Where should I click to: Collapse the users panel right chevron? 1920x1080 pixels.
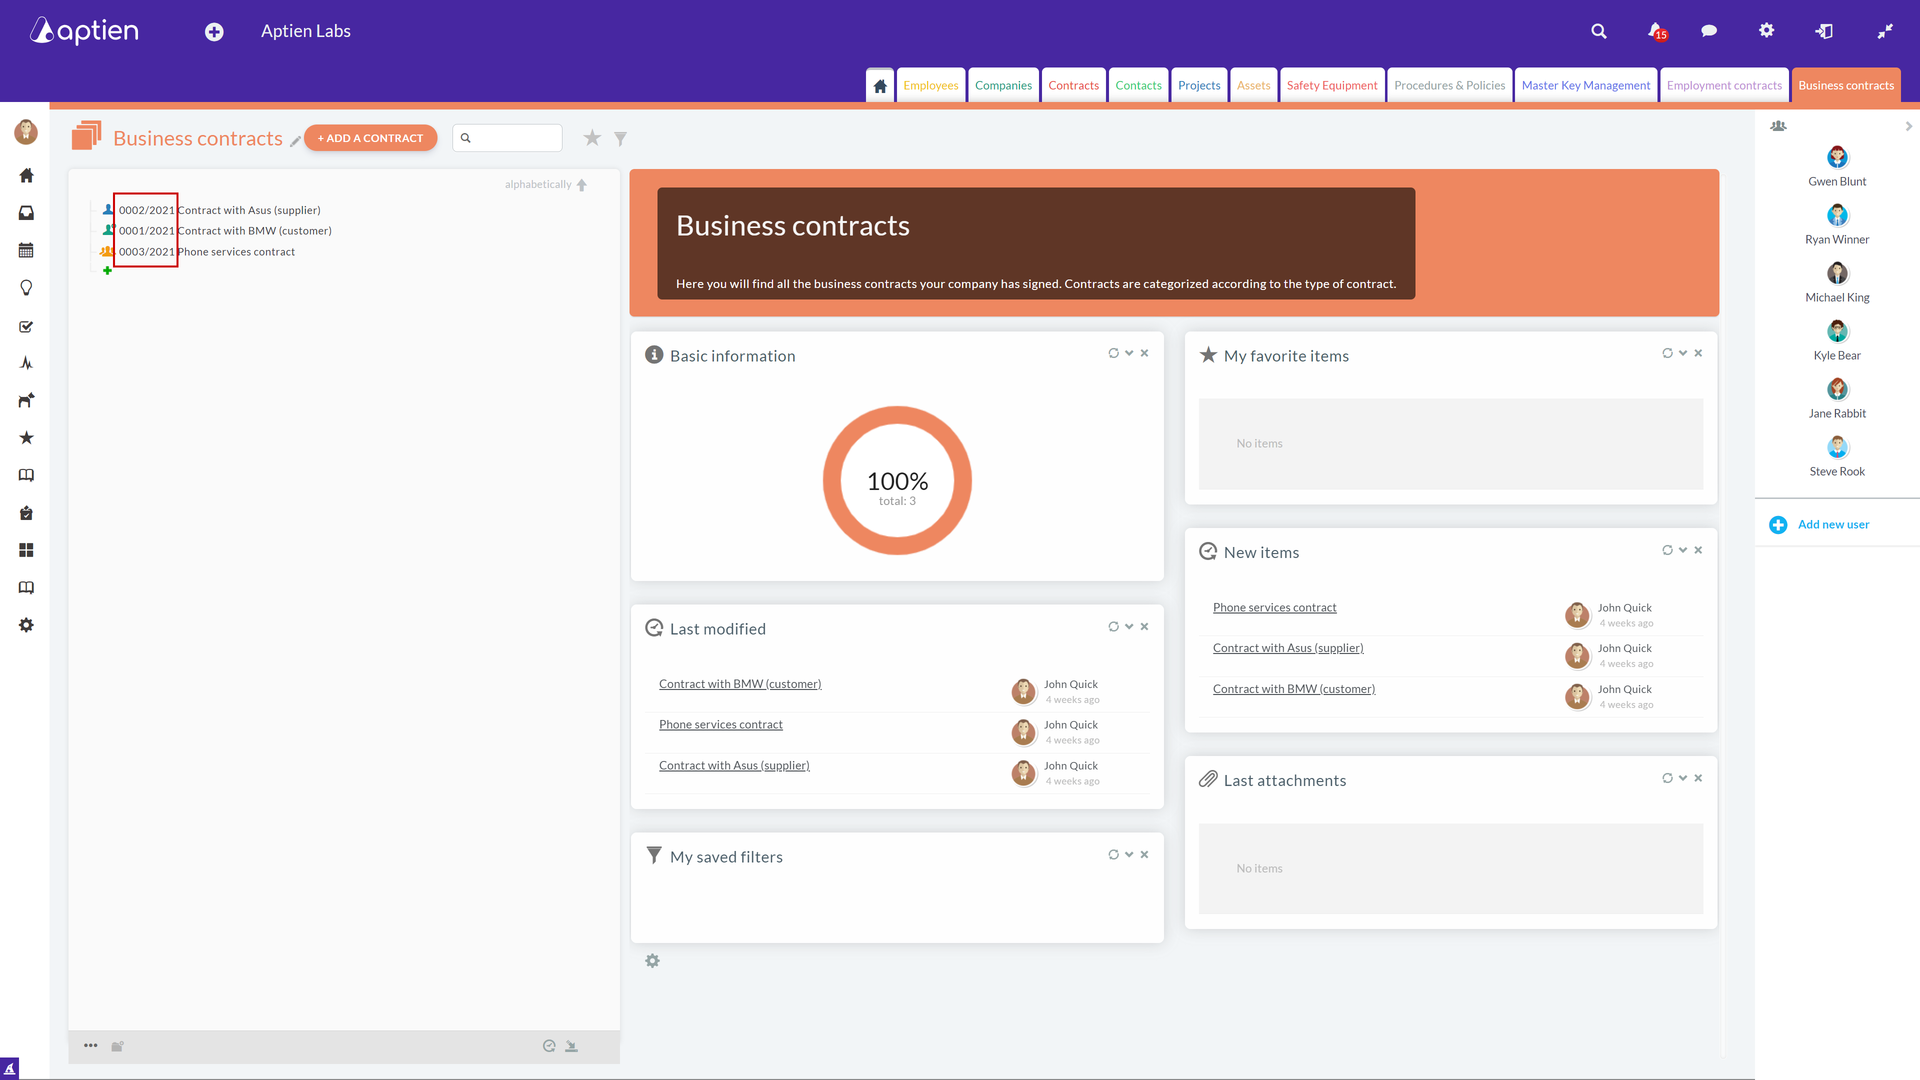click(1908, 126)
